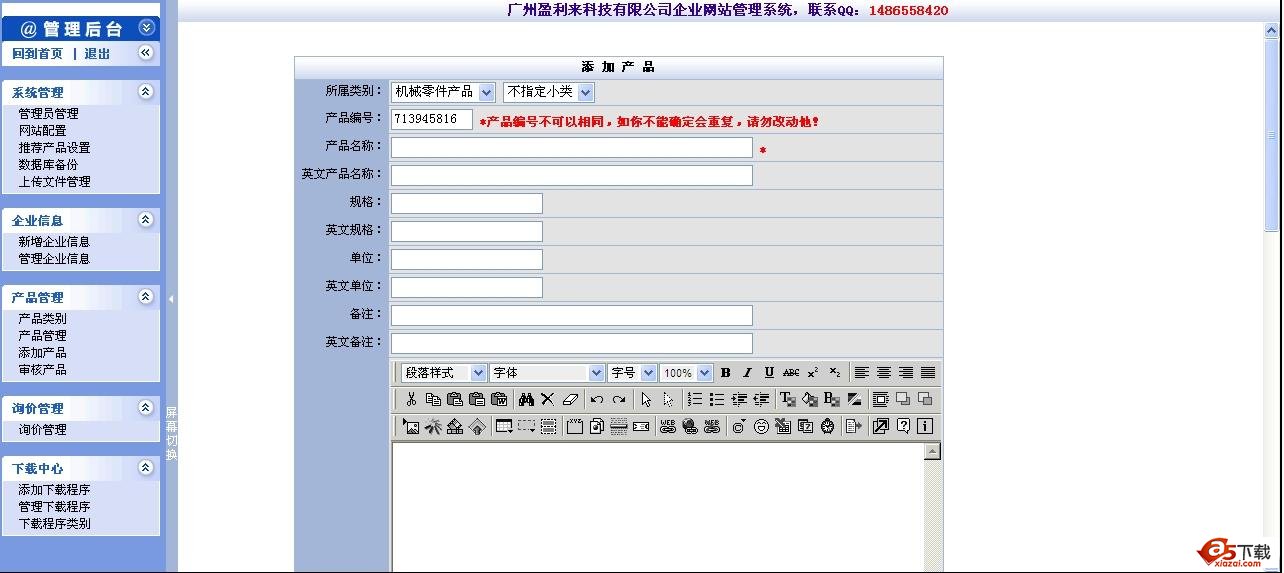Click the 规格 input field
Screen dimensions: 1284x573
tap(466, 204)
